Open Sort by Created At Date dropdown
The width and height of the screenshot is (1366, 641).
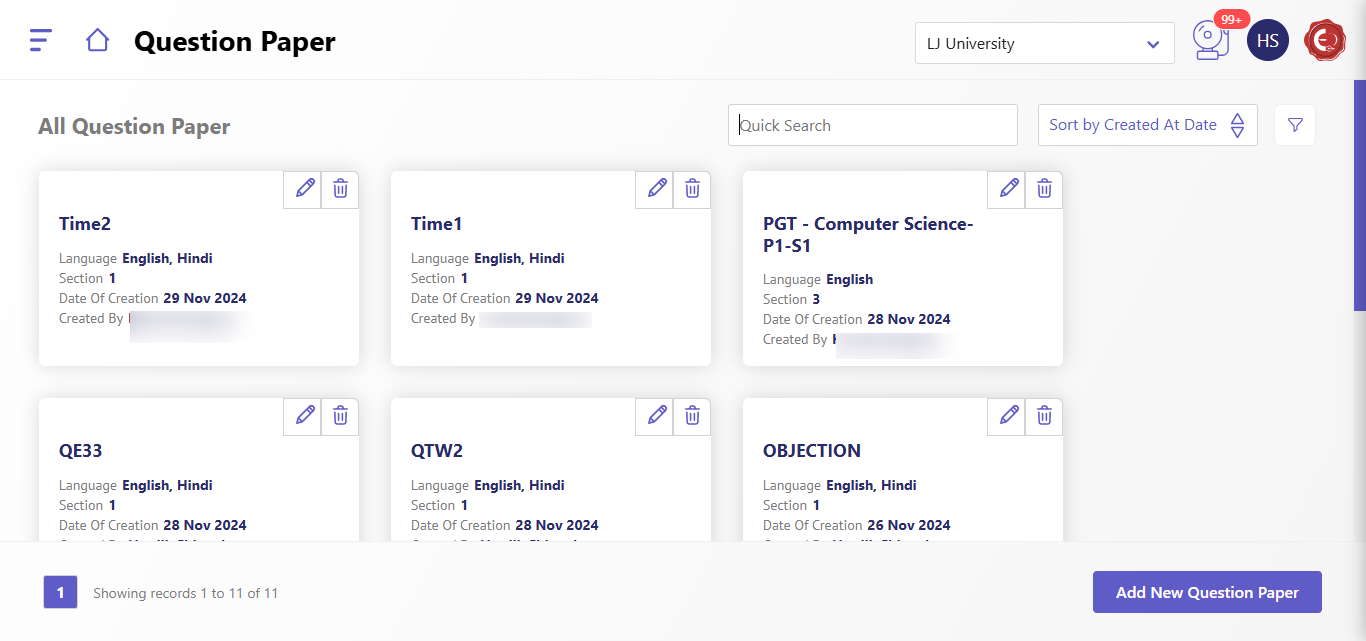pos(1132,125)
